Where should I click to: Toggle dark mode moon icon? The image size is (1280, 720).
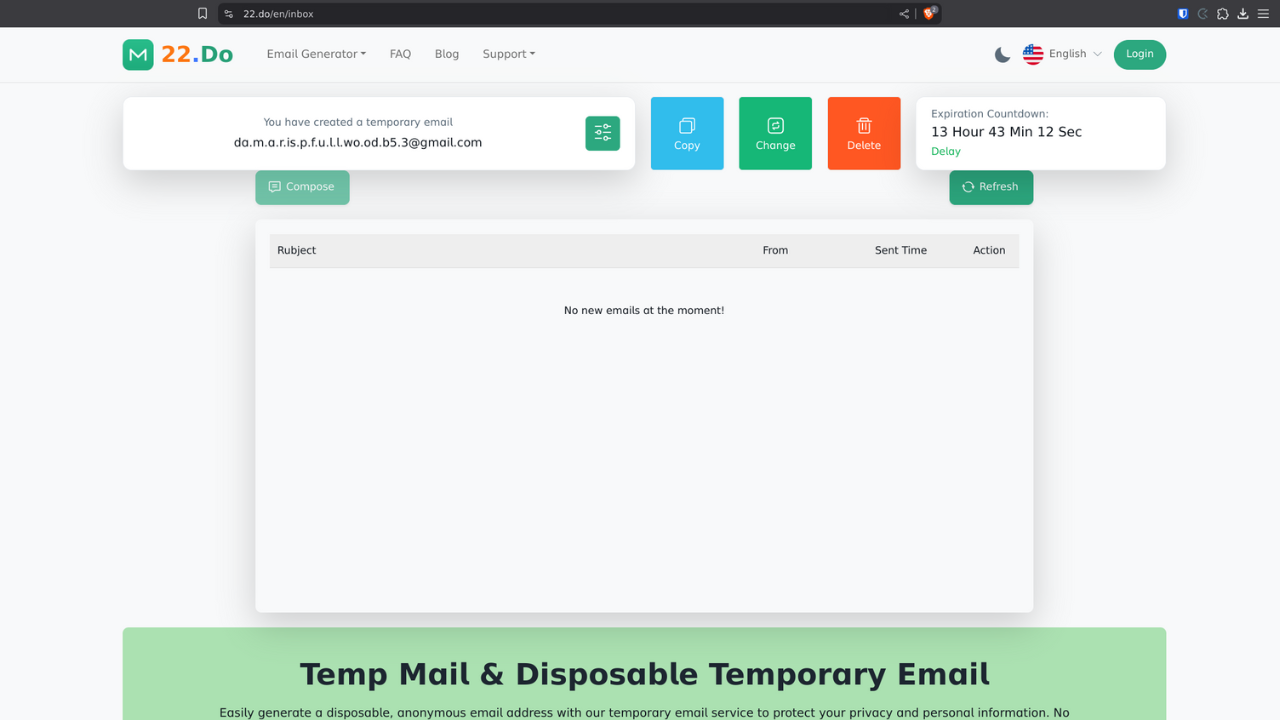(x=1002, y=55)
